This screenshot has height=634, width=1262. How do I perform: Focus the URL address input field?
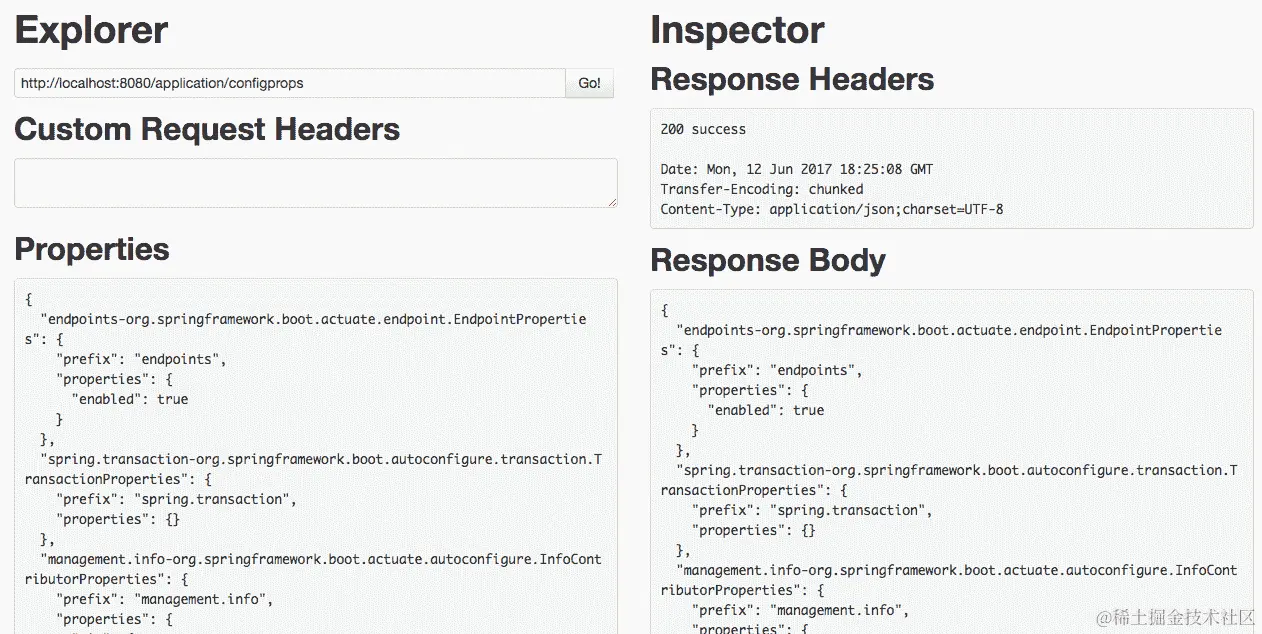pyautogui.click(x=289, y=83)
